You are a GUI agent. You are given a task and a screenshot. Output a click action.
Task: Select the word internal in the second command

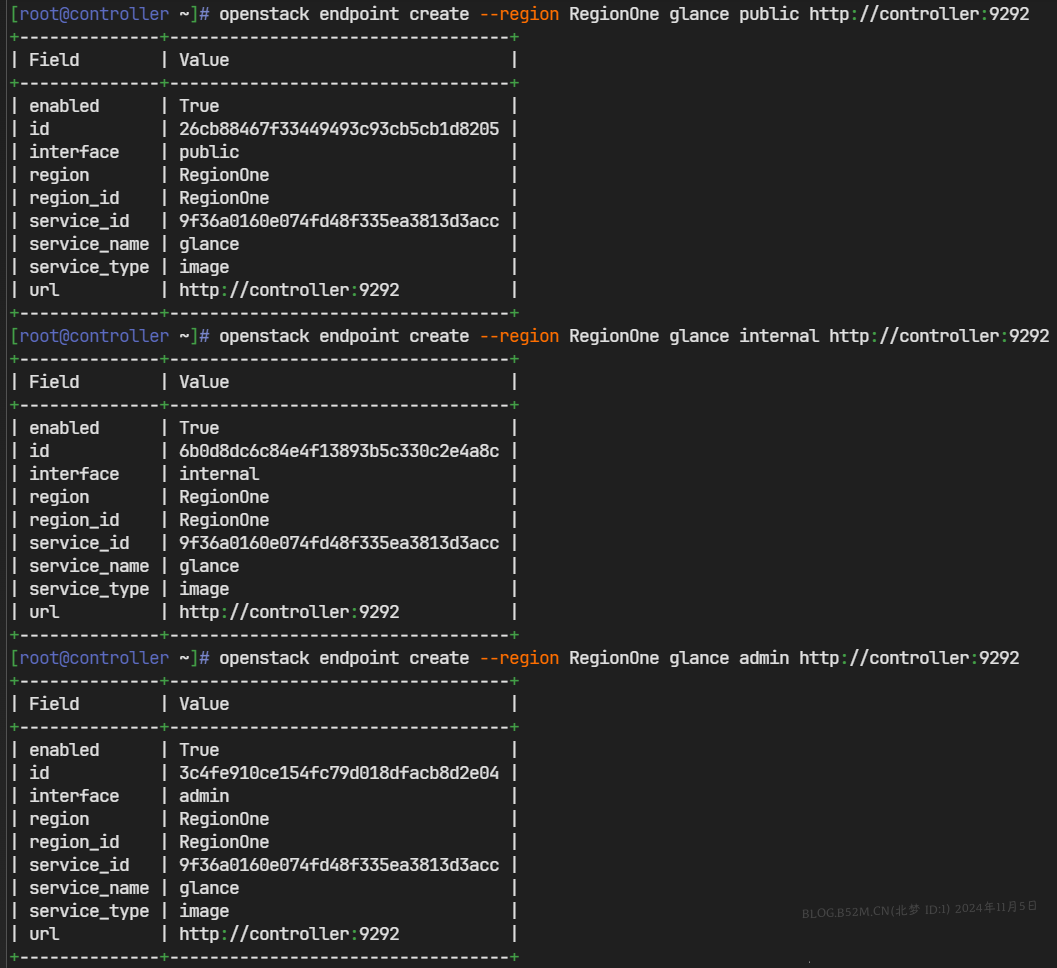(780, 335)
